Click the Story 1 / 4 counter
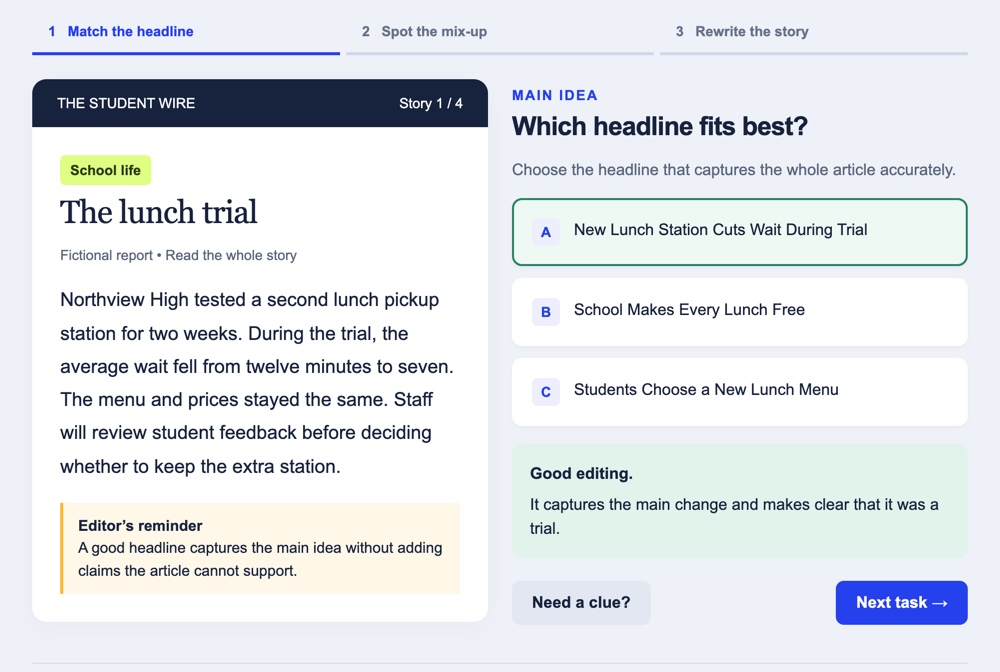Image resolution: width=1000 pixels, height=672 pixels. coord(430,103)
